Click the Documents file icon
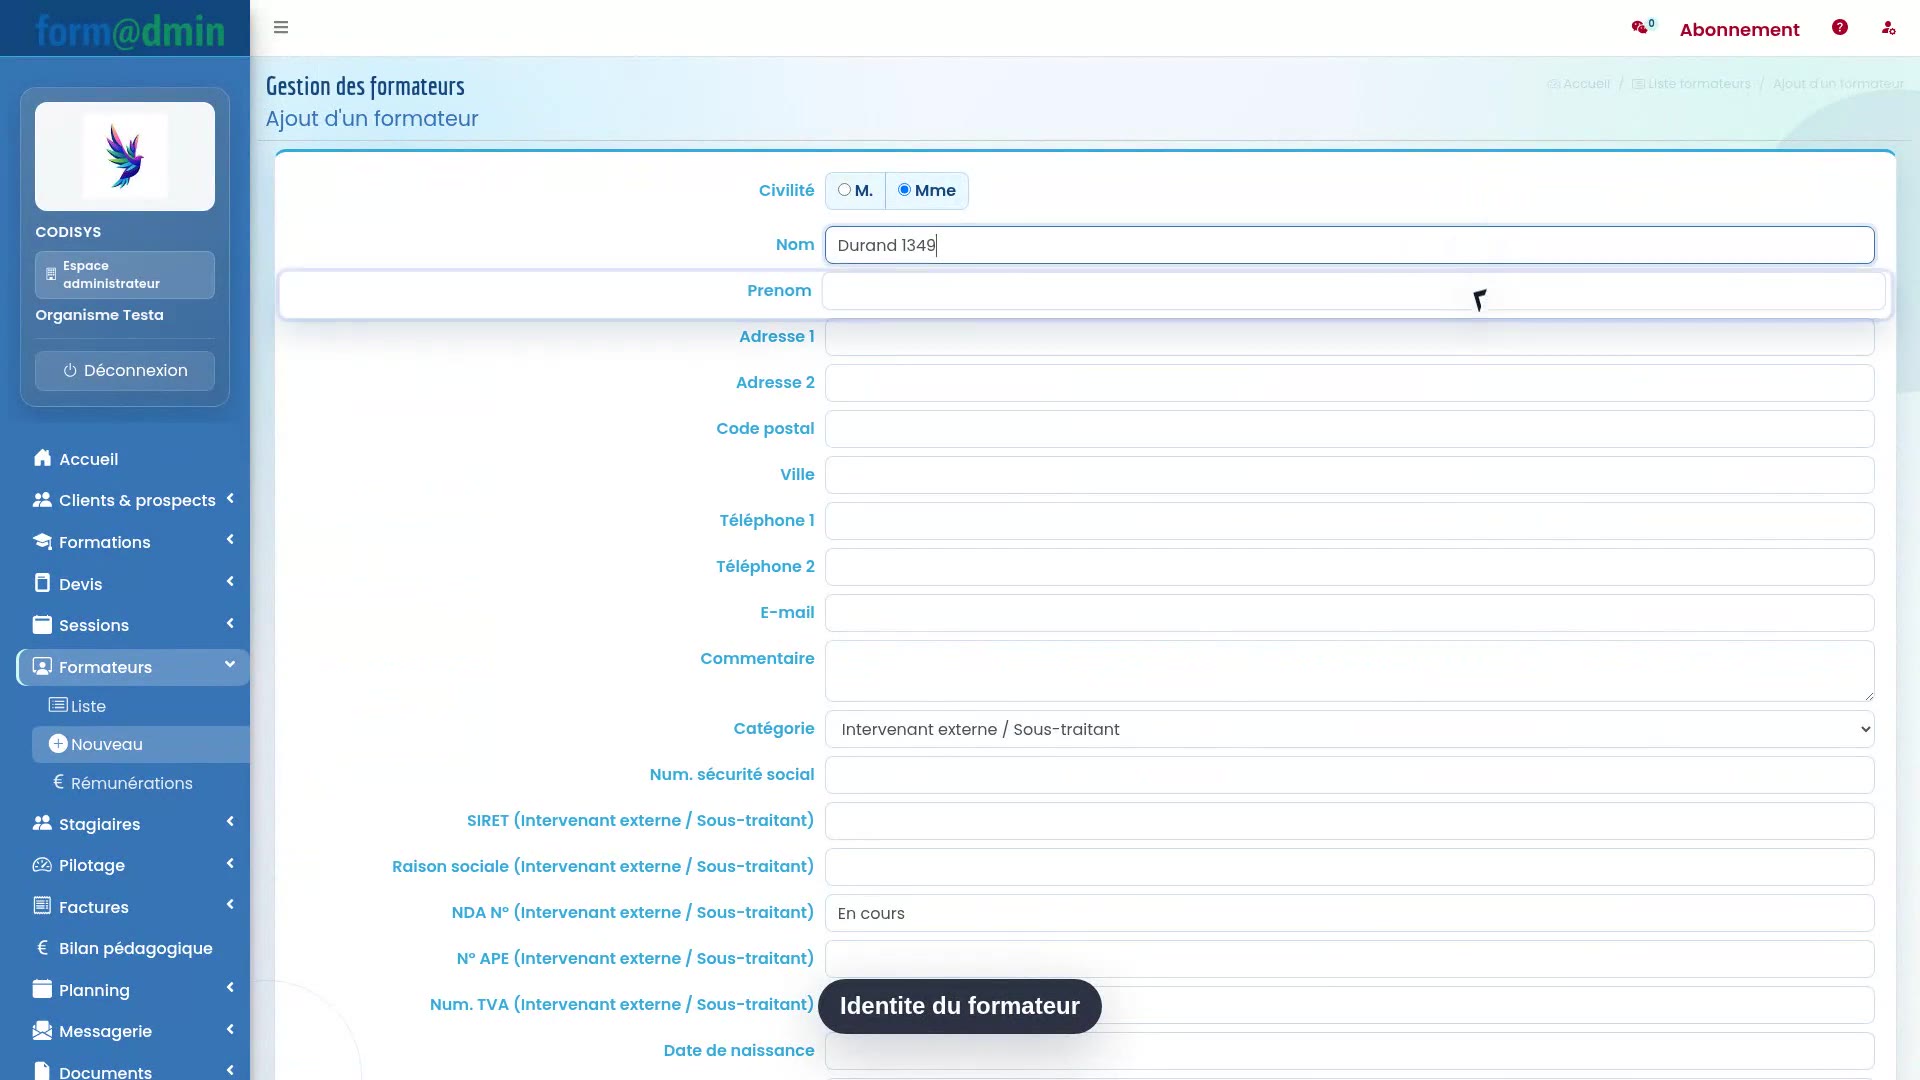This screenshot has height=1080, width=1920. (x=42, y=1070)
